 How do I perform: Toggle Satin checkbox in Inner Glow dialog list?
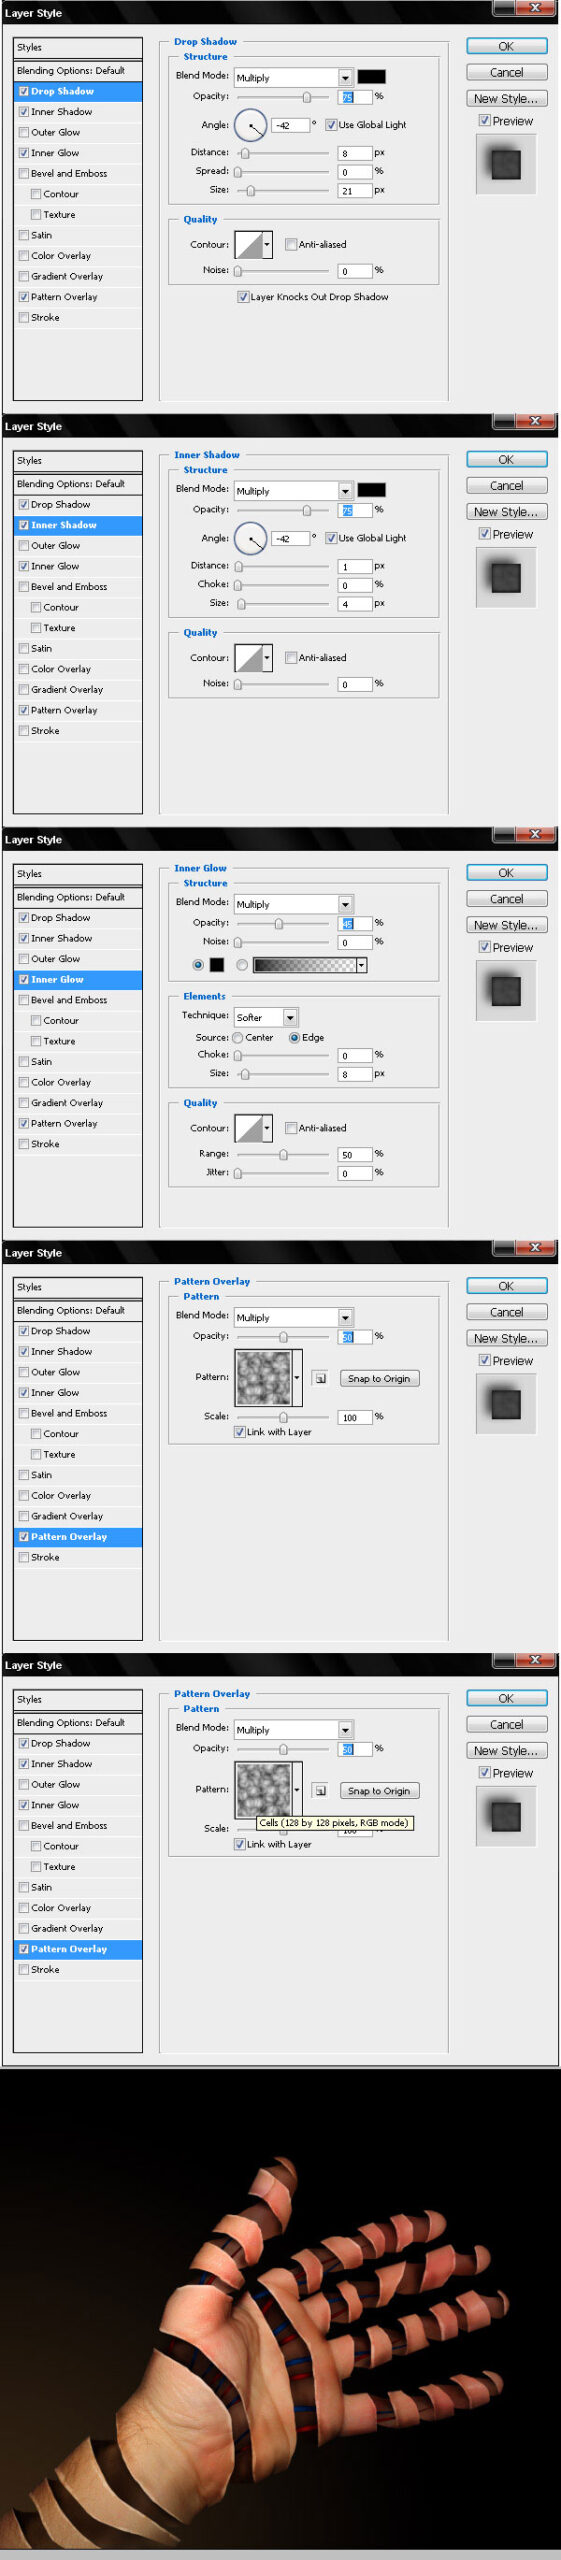pos(24,1062)
